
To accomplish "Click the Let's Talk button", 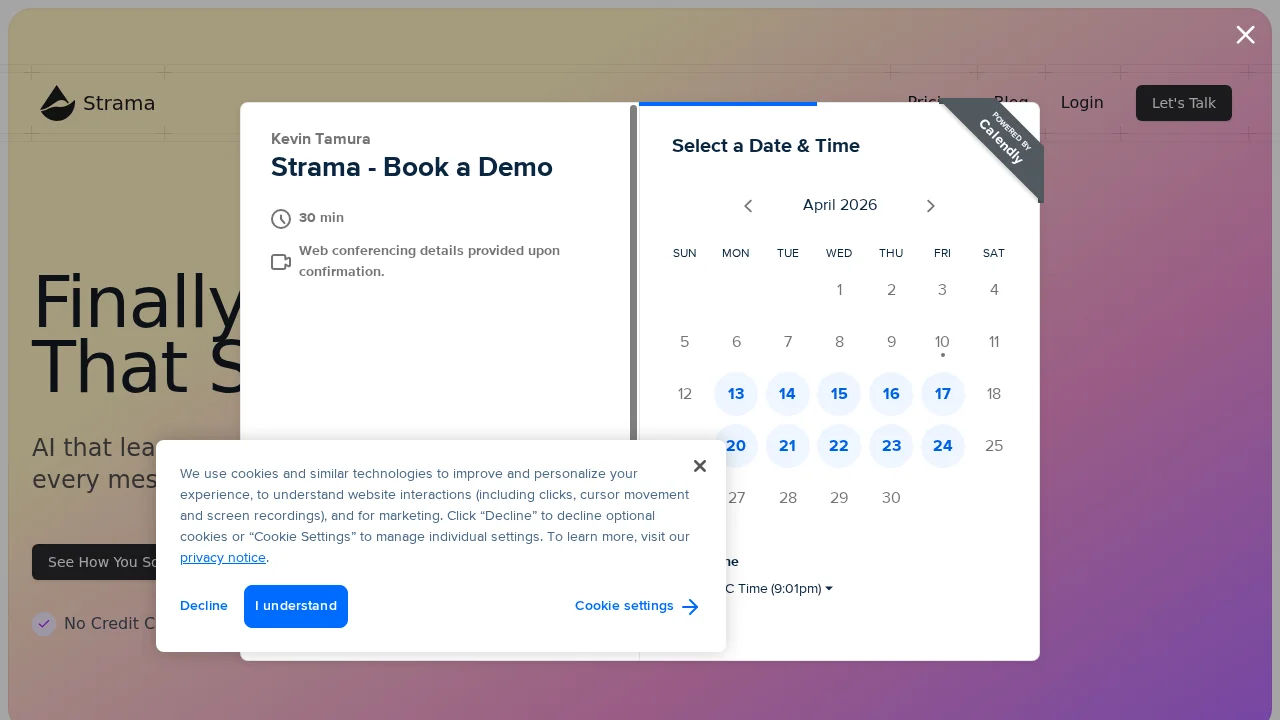I will tap(1184, 103).
